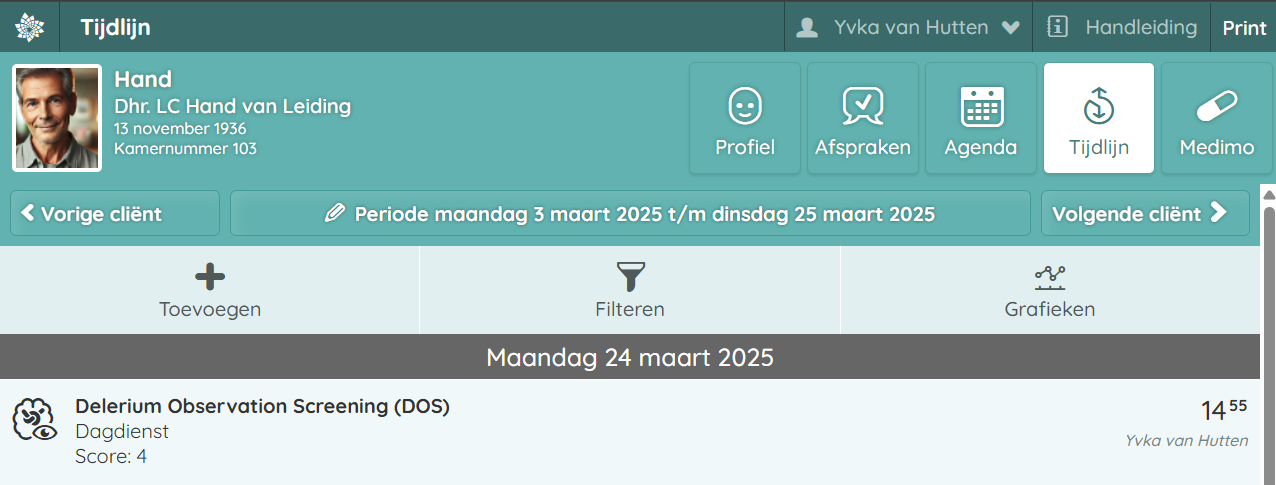1276x485 pixels.
Task: Open the Profiel smiley icon
Action: (x=745, y=106)
